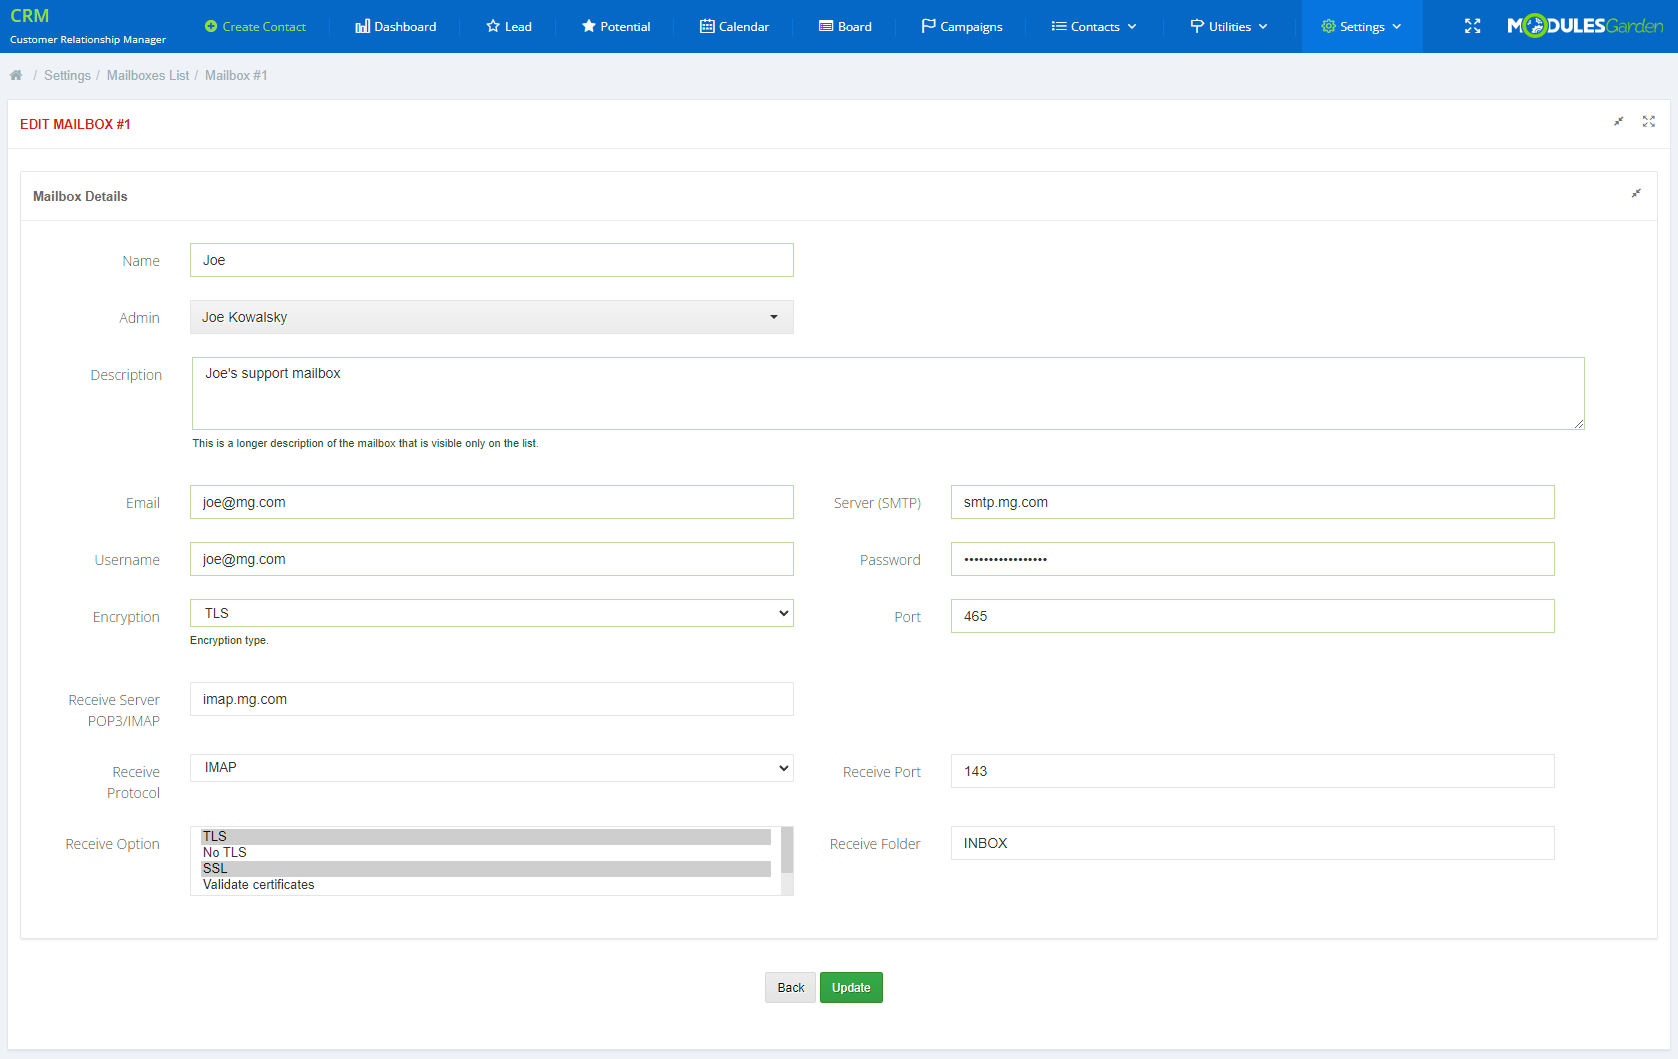This screenshot has height=1059, width=1678.
Task: Open the Campaigns section
Action: [961, 26]
